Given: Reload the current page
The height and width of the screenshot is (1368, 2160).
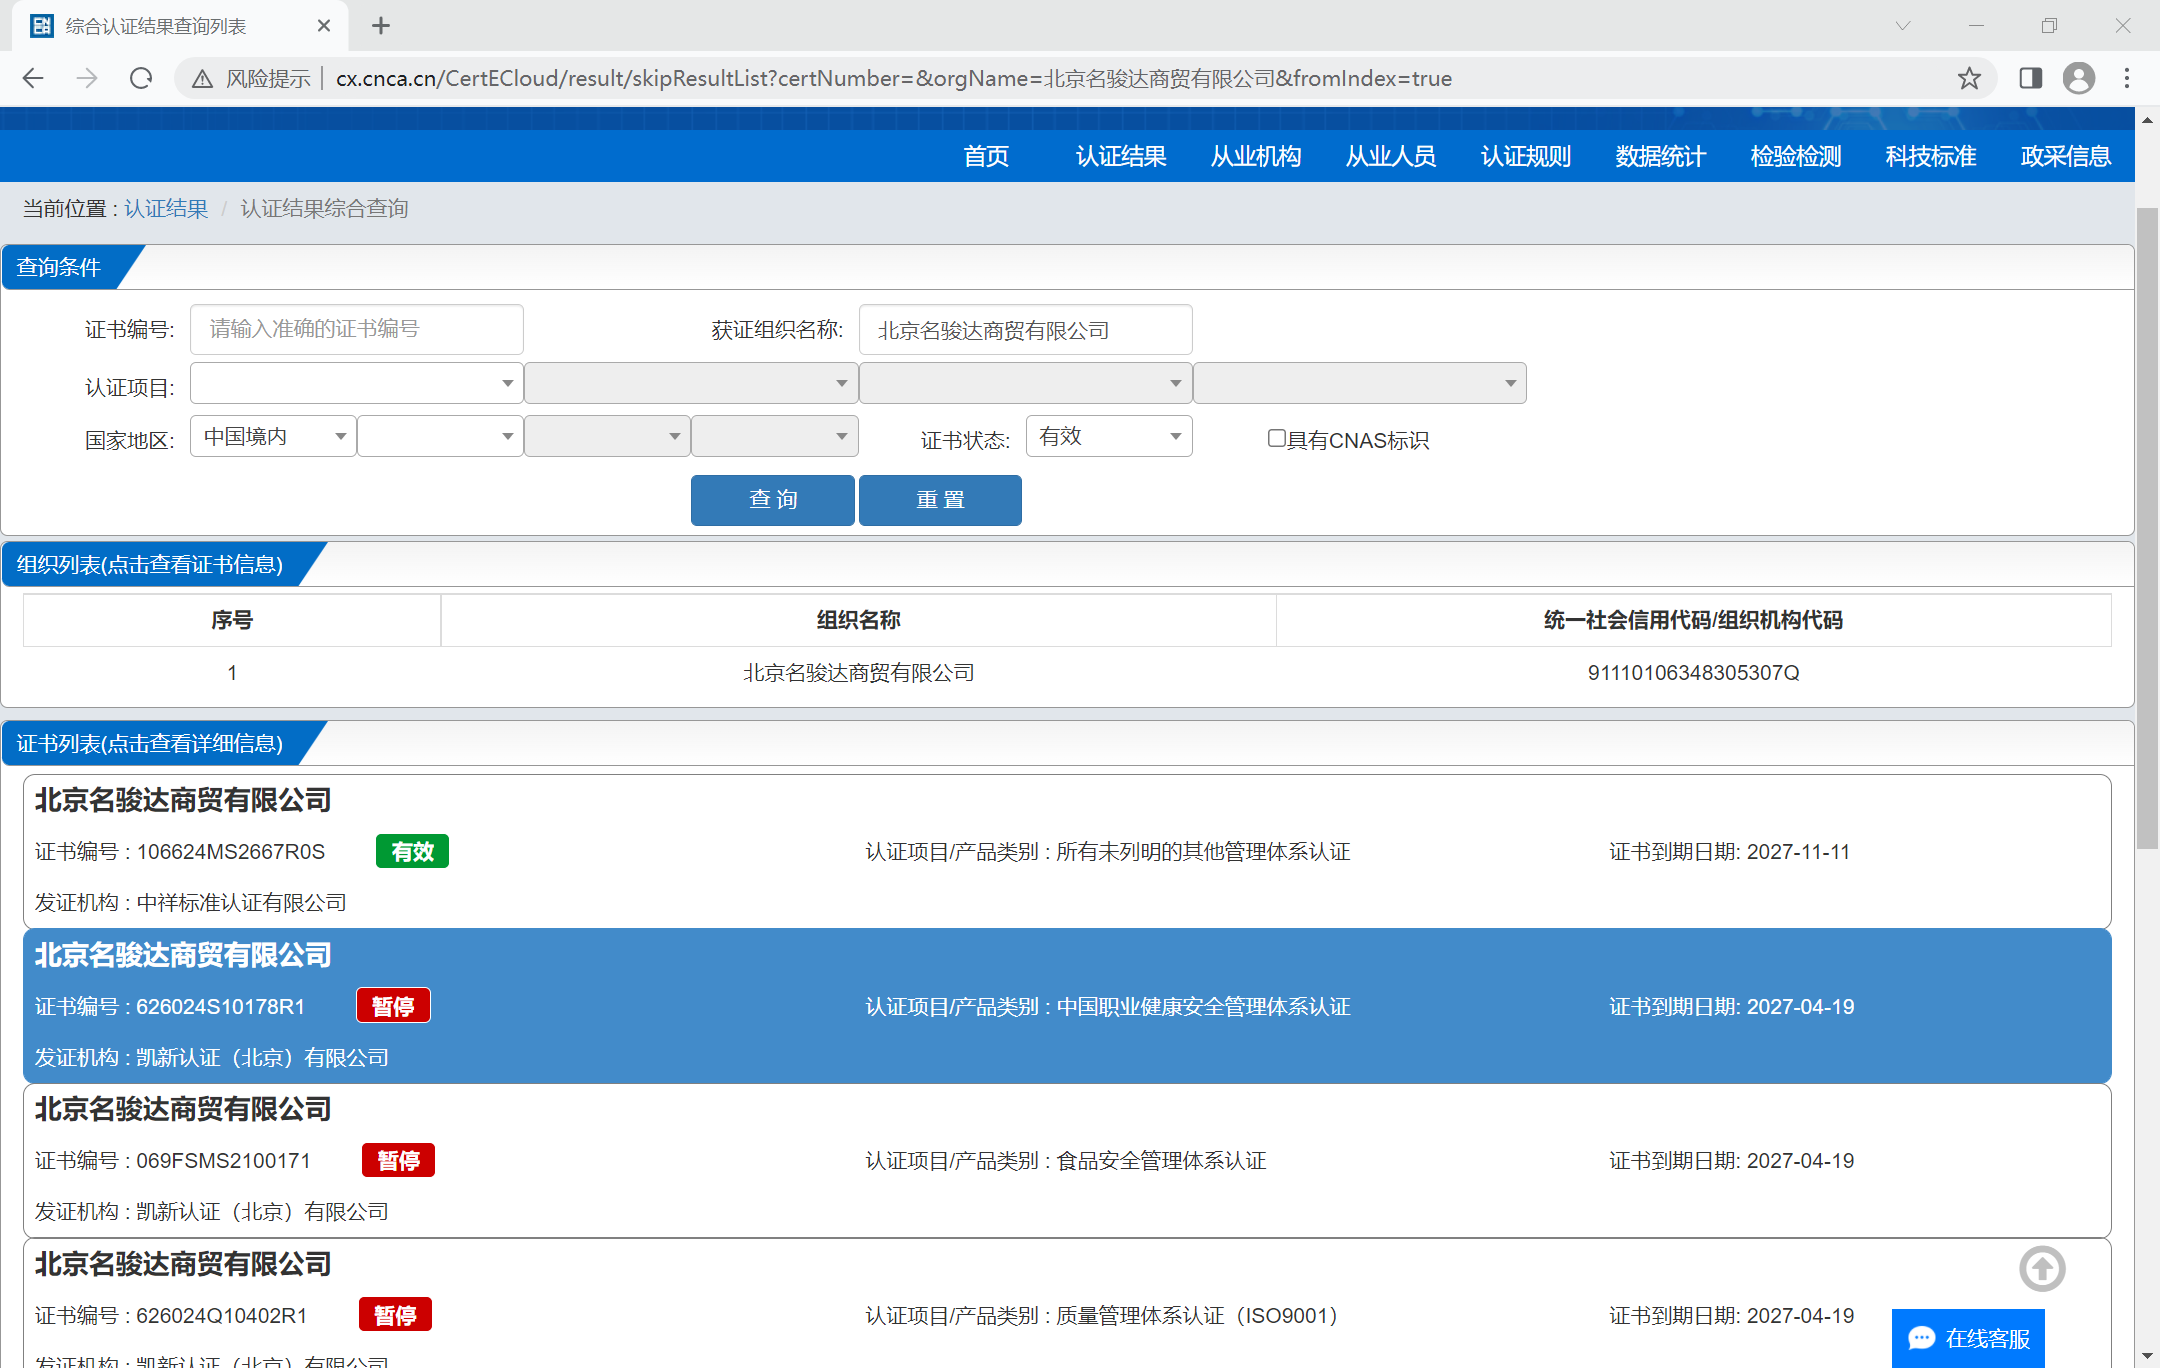Looking at the screenshot, I should pyautogui.click(x=141, y=78).
